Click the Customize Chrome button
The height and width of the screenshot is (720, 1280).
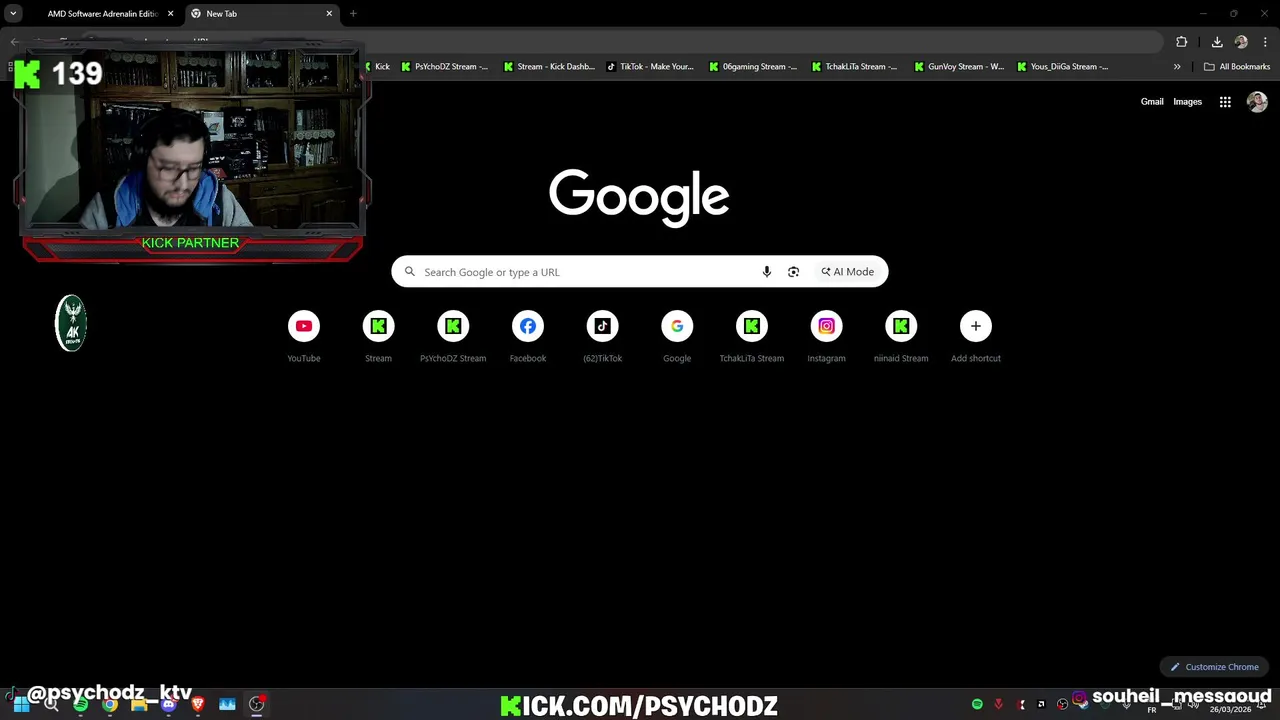click(x=1215, y=667)
